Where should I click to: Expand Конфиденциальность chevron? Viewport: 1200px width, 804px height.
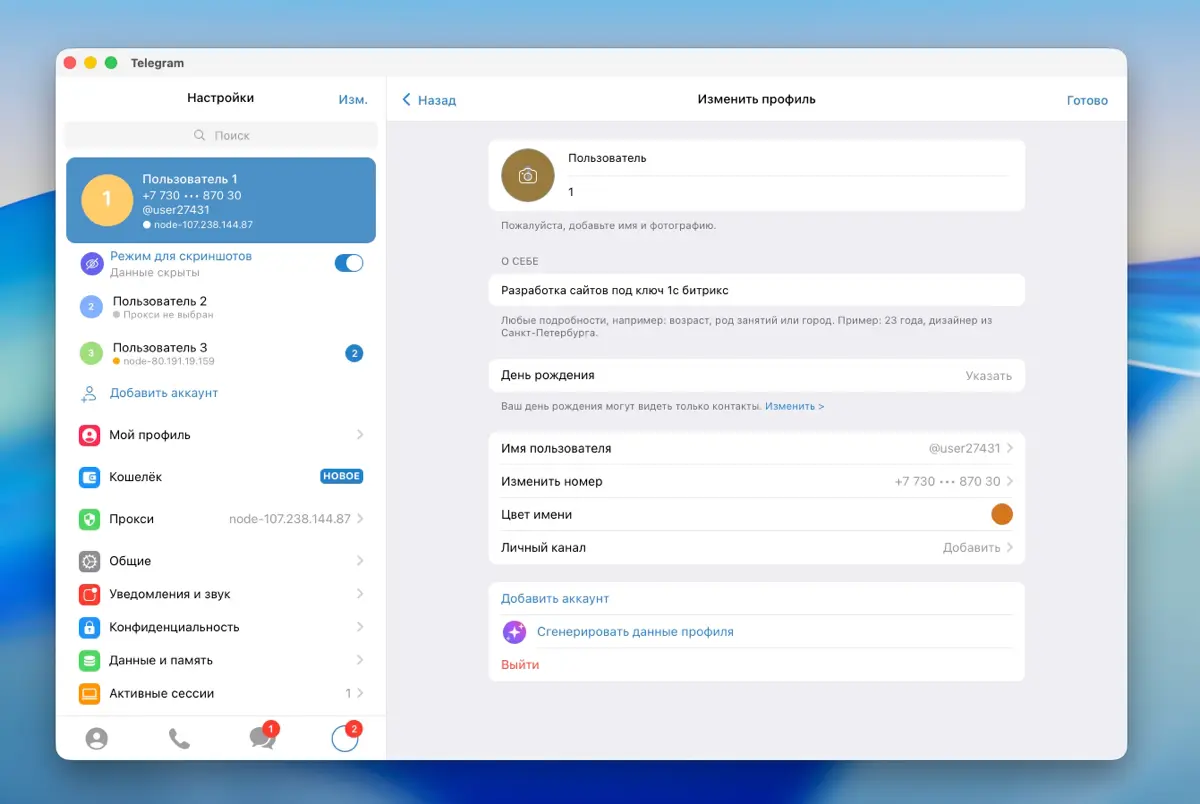(360, 627)
